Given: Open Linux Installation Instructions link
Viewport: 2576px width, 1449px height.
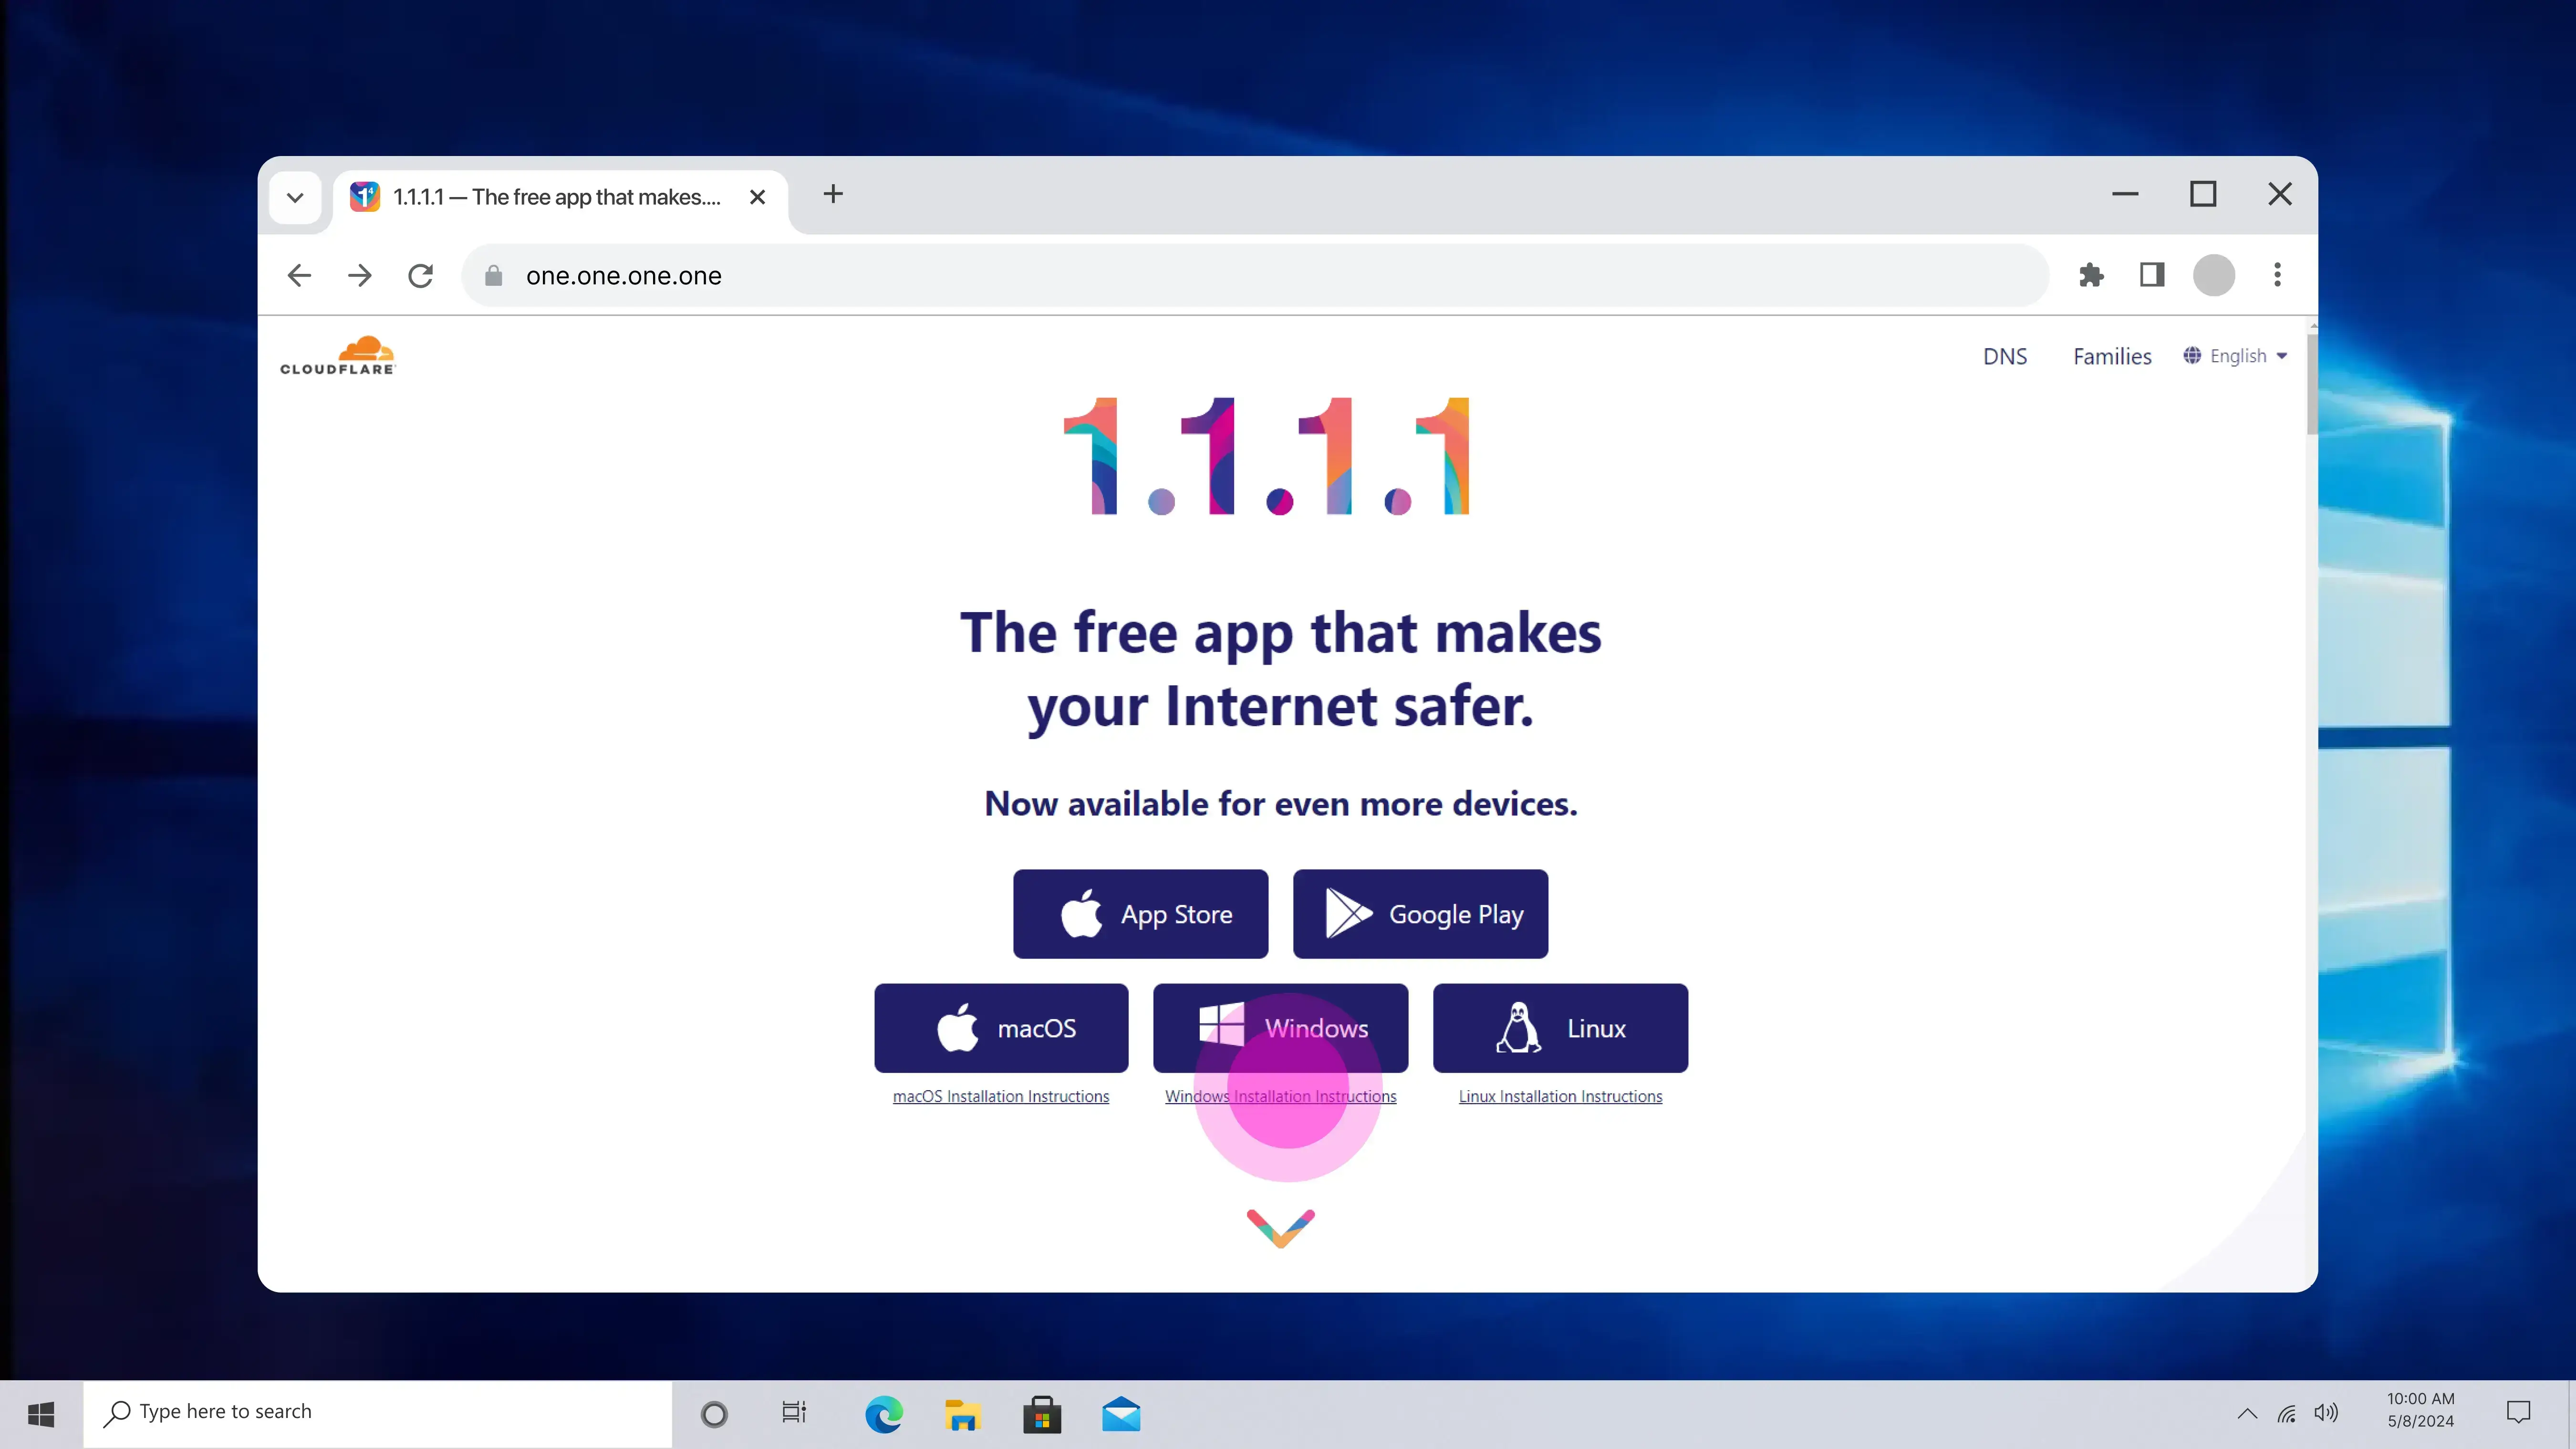Looking at the screenshot, I should click(x=1560, y=1097).
